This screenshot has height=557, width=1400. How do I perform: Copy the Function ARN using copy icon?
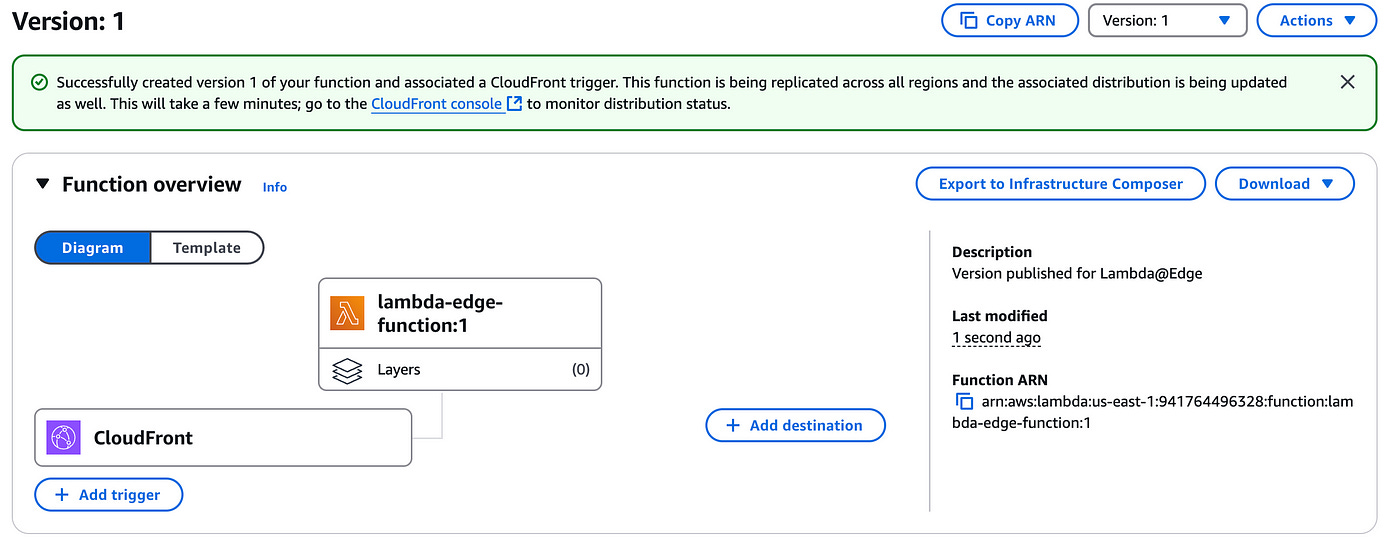coord(964,402)
